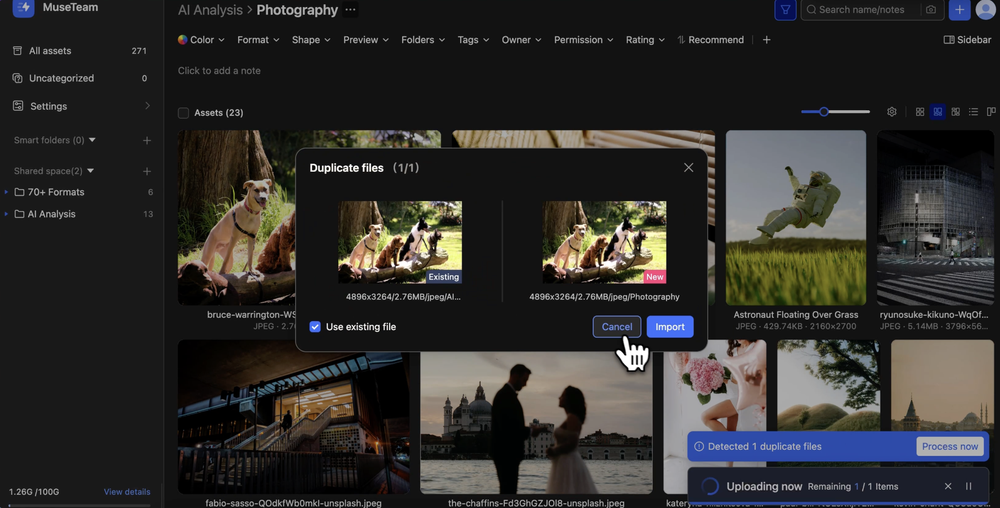
Task: Pause upload with the pause icon
Action: (968, 486)
